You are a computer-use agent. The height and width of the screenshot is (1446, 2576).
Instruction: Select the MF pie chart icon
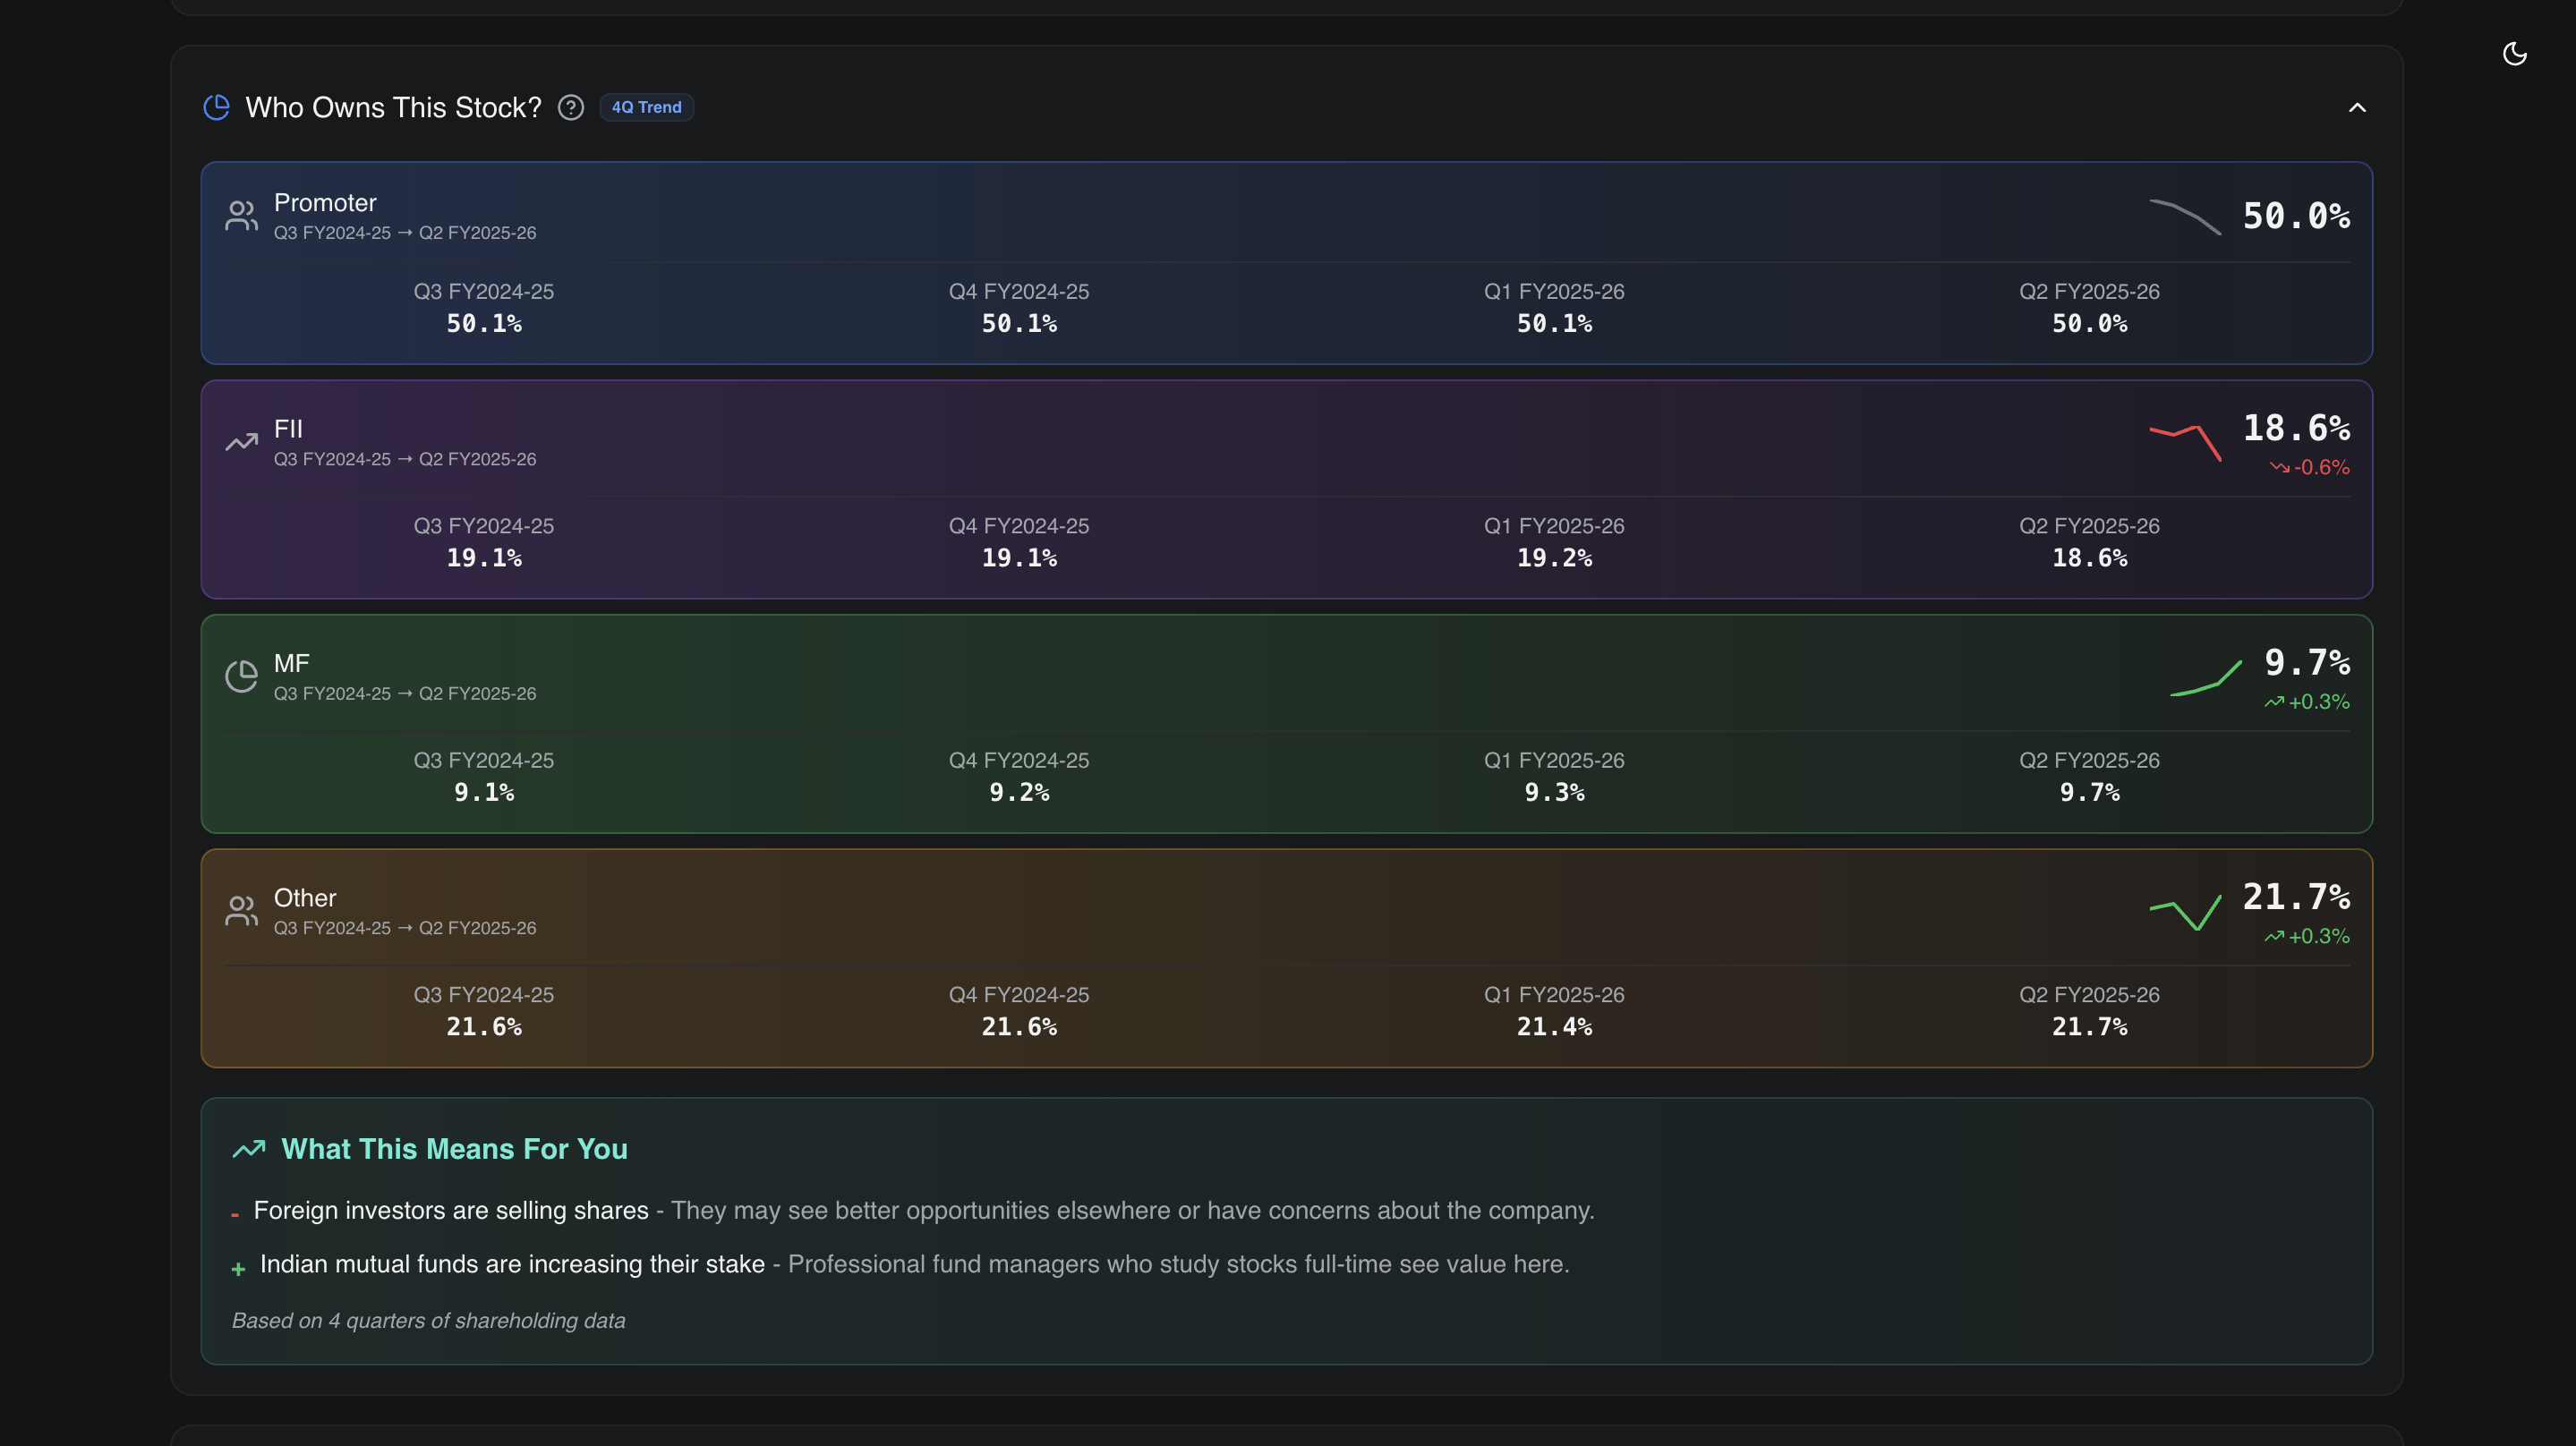tap(240, 675)
